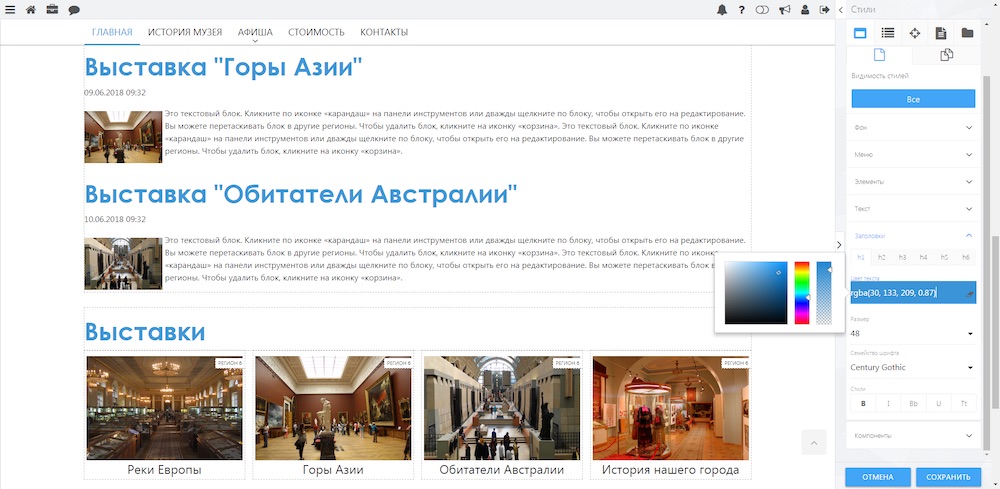Image resolution: width=1000 pixels, height=489 pixels.
Task: Click the logout arrow icon
Action: (x=825, y=10)
